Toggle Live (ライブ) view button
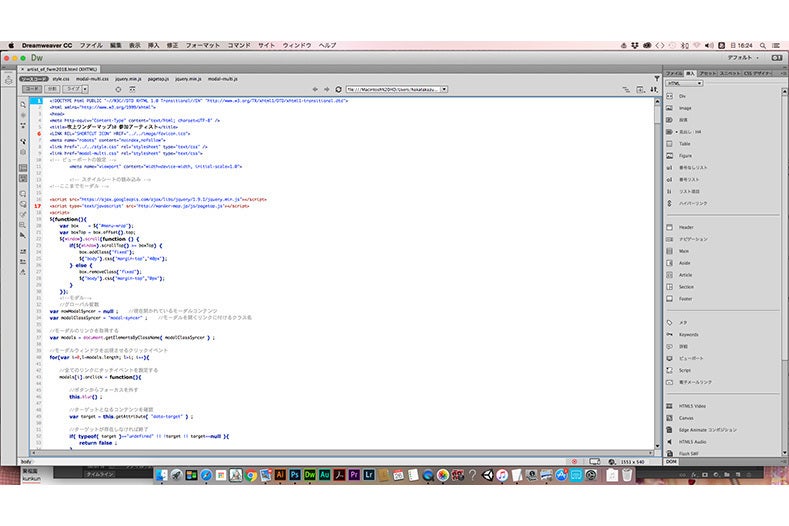 (x=73, y=89)
